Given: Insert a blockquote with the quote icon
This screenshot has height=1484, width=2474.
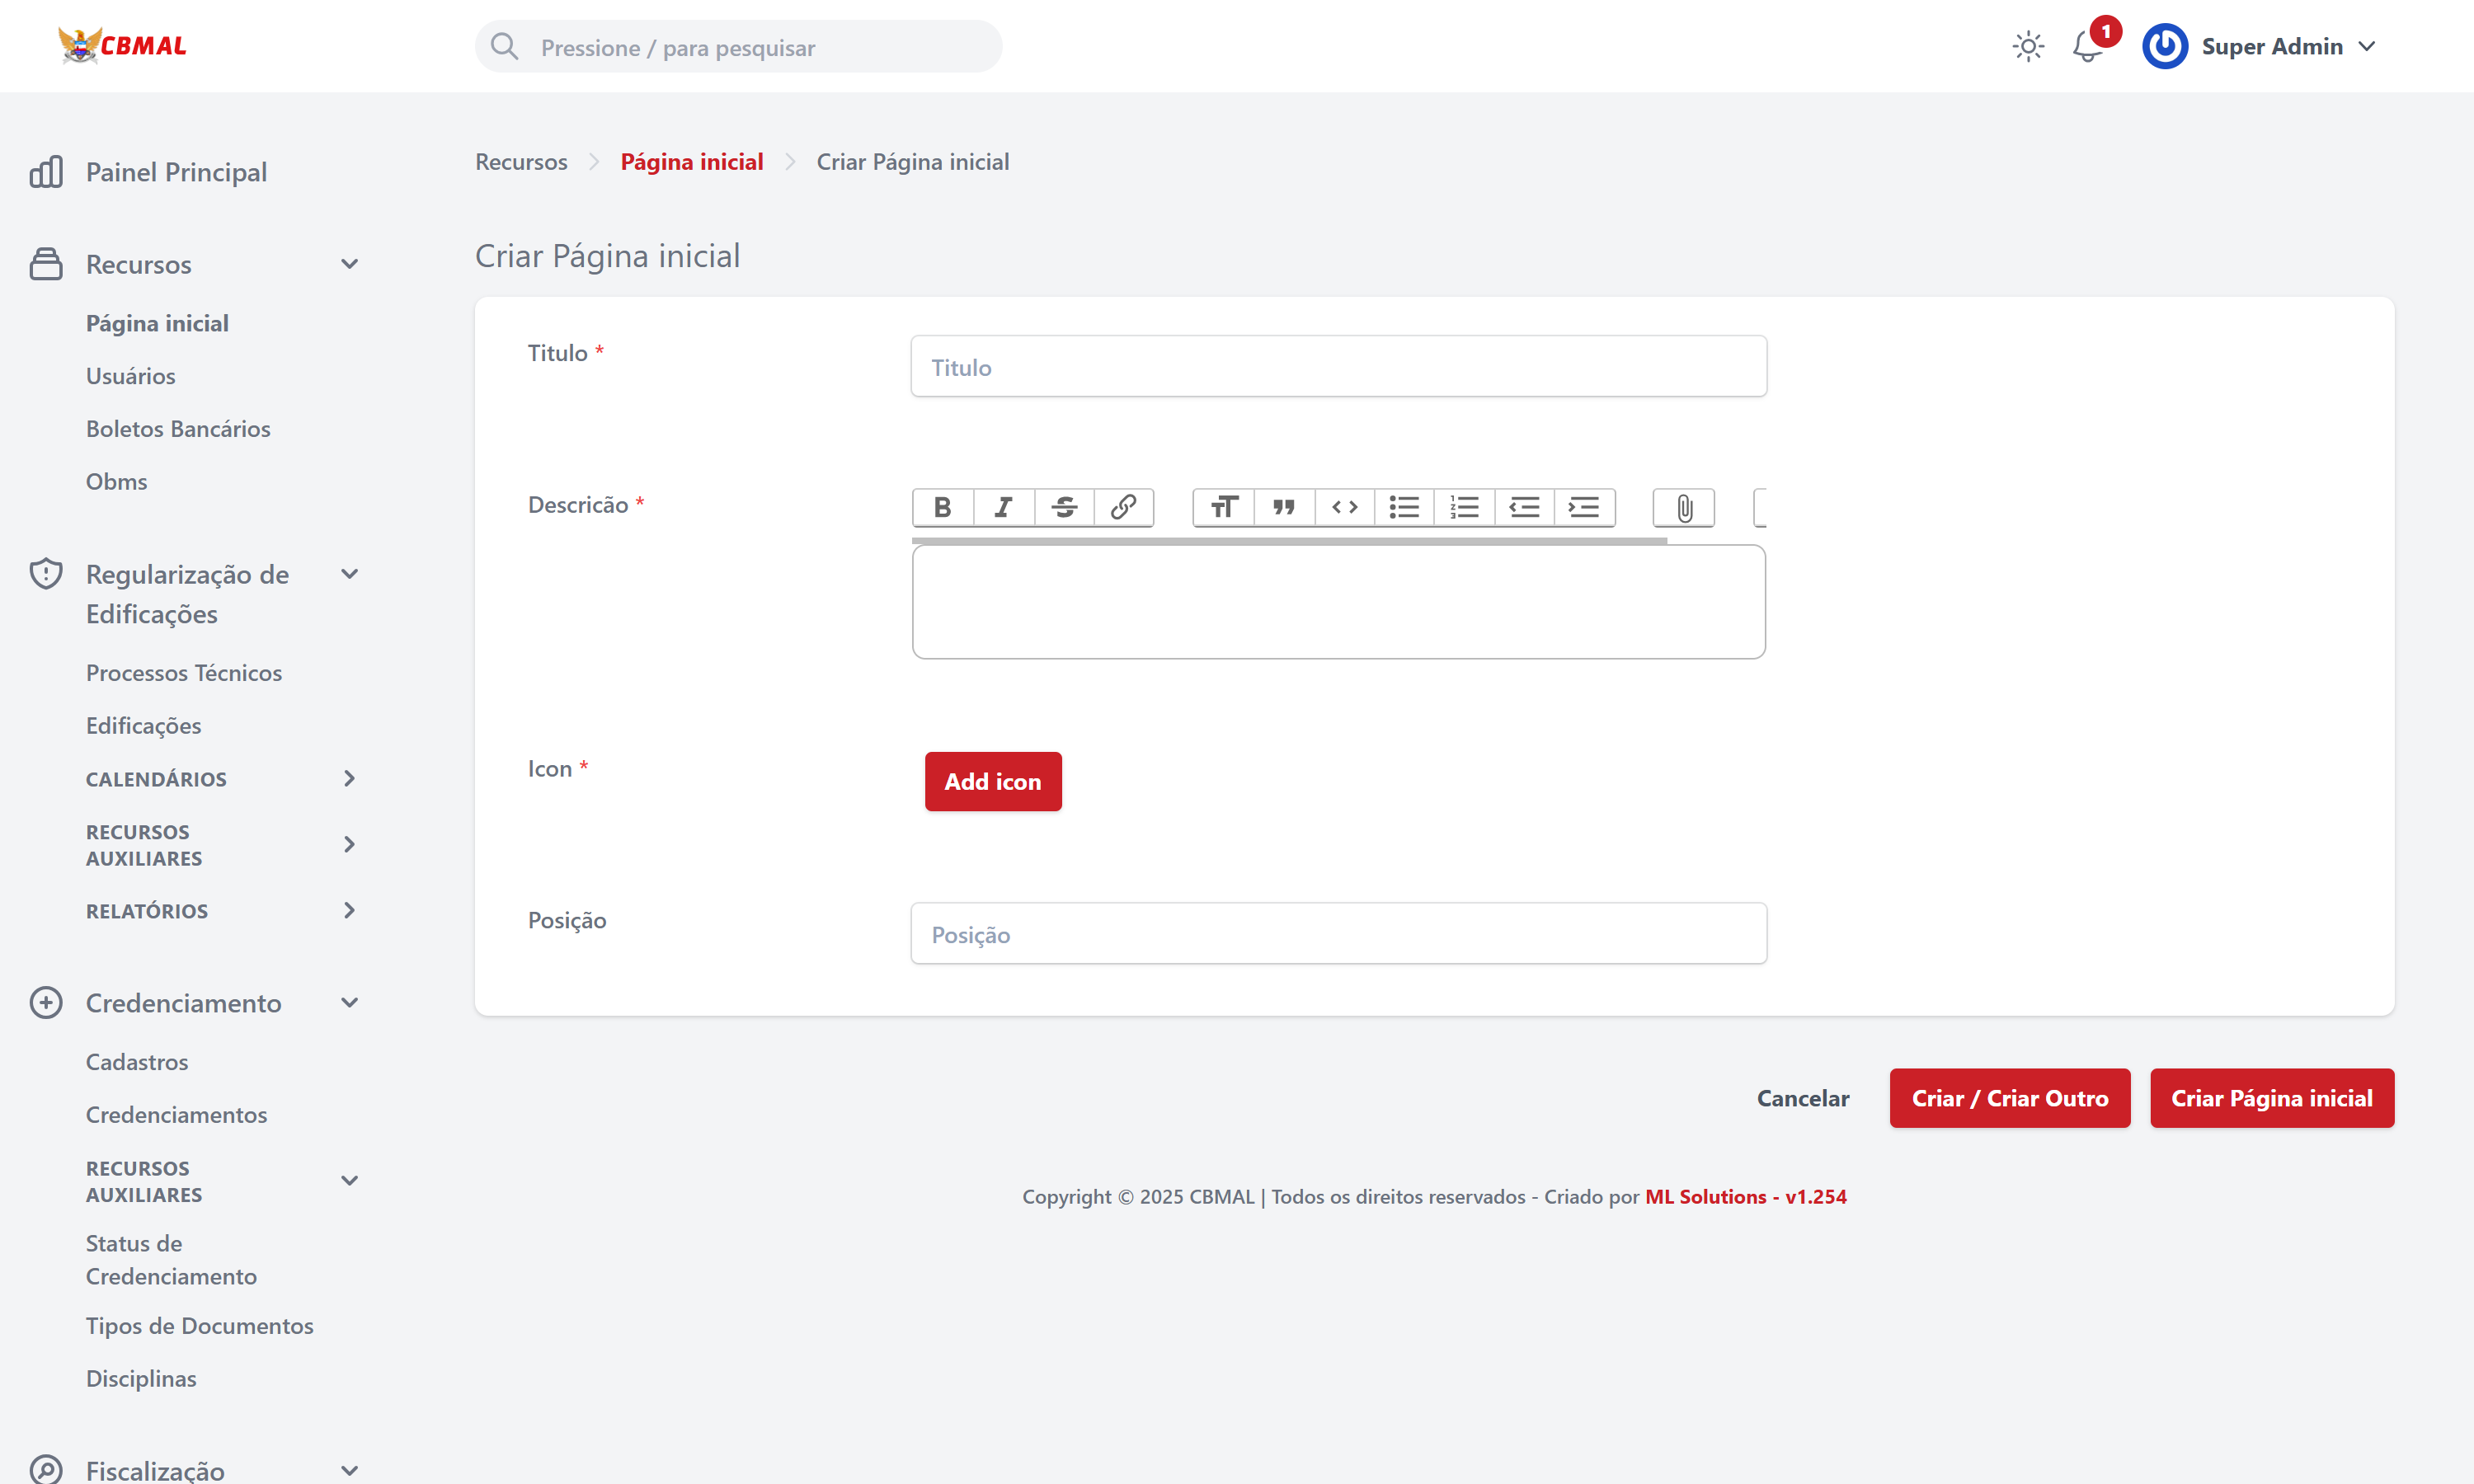Looking at the screenshot, I should pyautogui.click(x=1284, y=507).
